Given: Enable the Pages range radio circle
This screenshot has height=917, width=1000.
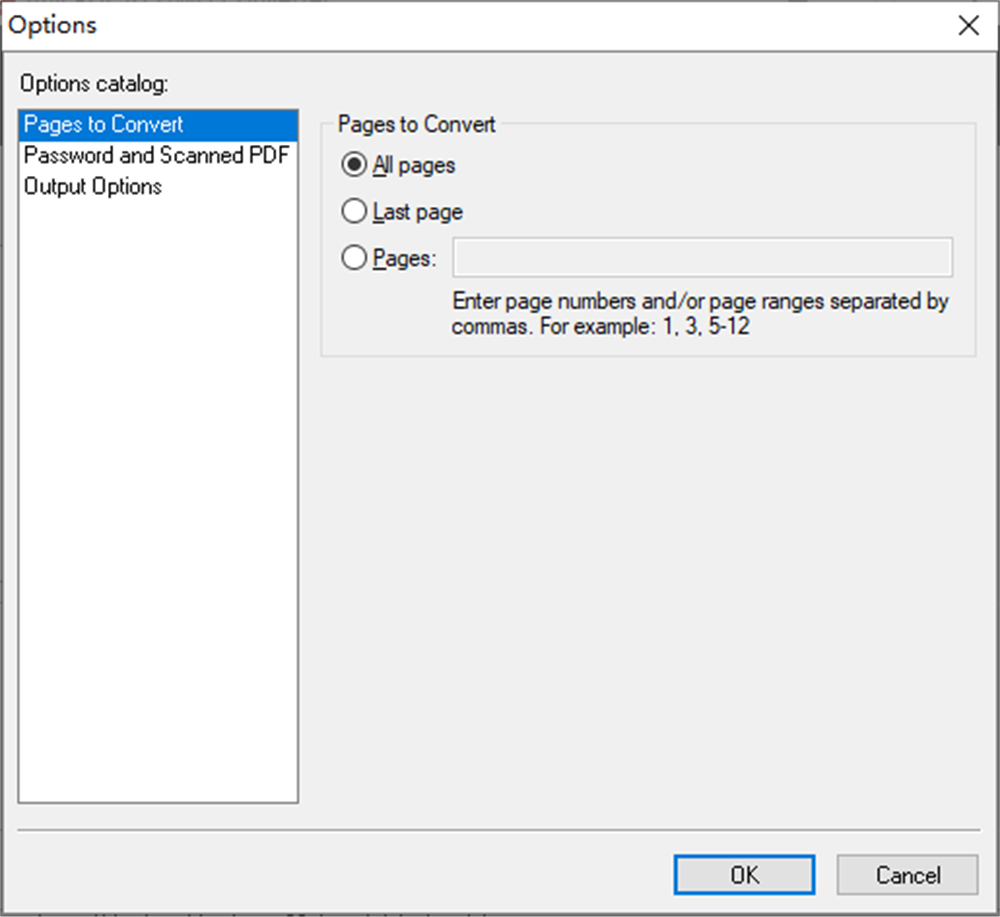Looking at the screenshot, I should point(354,259).
